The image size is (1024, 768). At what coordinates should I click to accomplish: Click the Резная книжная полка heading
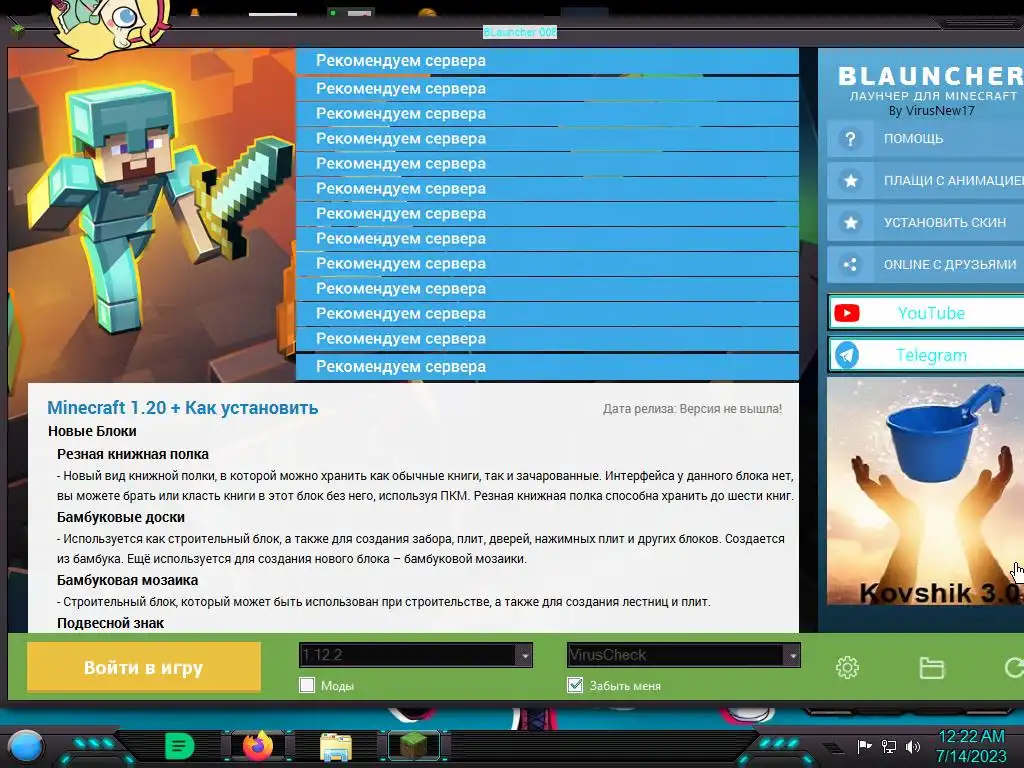133,454
